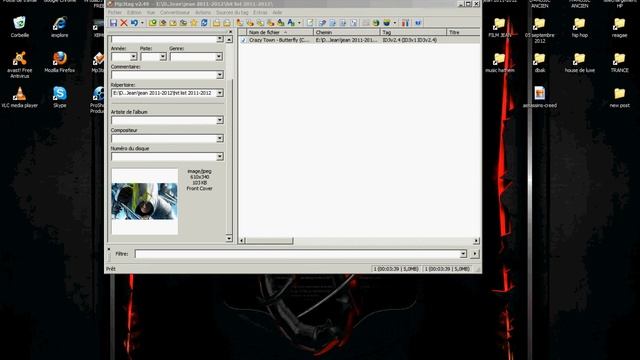Select Corbeille recycle bin desktop icon
The width and height of the screenshot is (640, 360).
pos(20,27)
